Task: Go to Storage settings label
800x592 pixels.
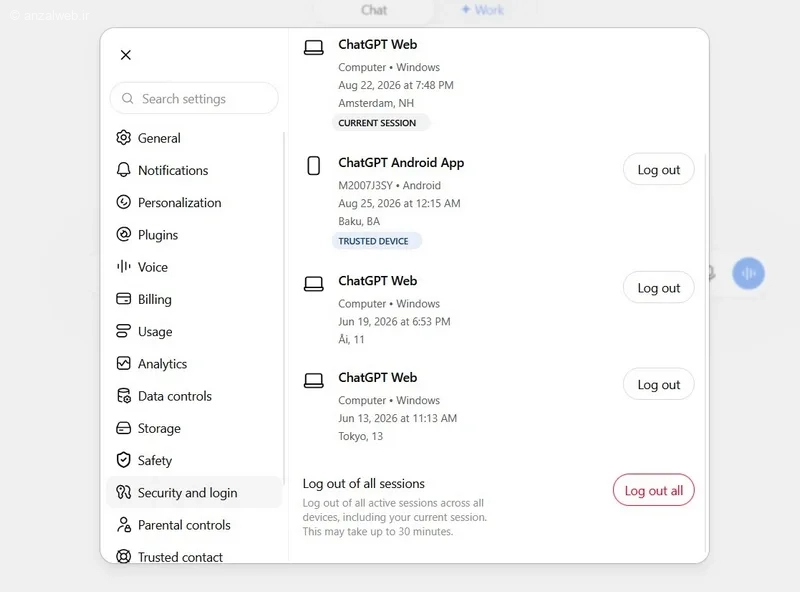Action: (x=159, y=428)
